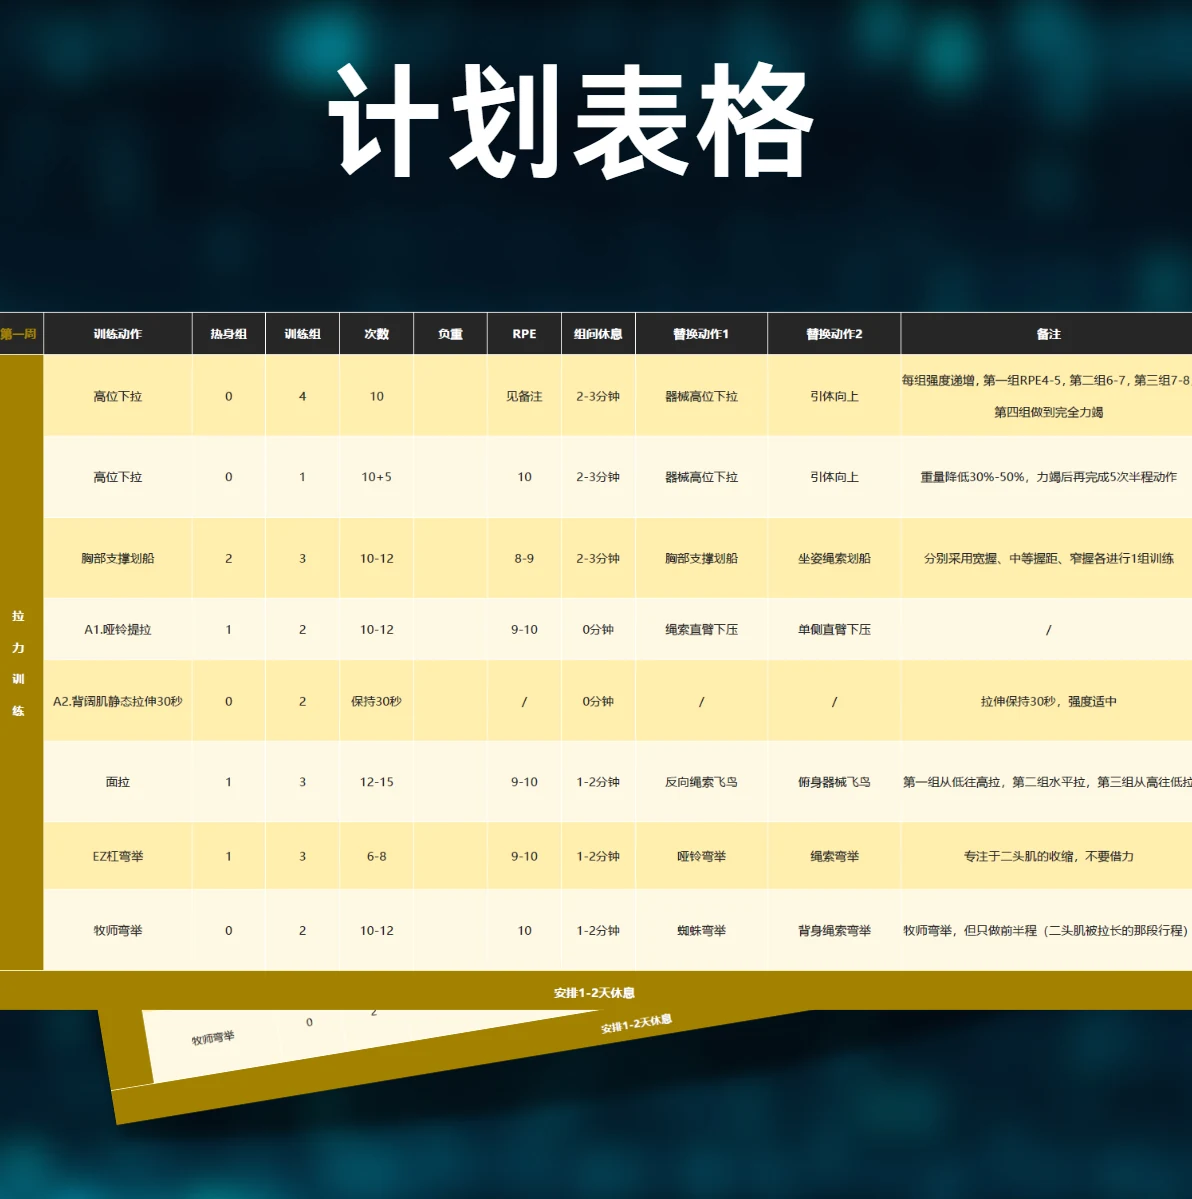
Task: Click the 8-9 RPE cell
Action: coord(525,558)
